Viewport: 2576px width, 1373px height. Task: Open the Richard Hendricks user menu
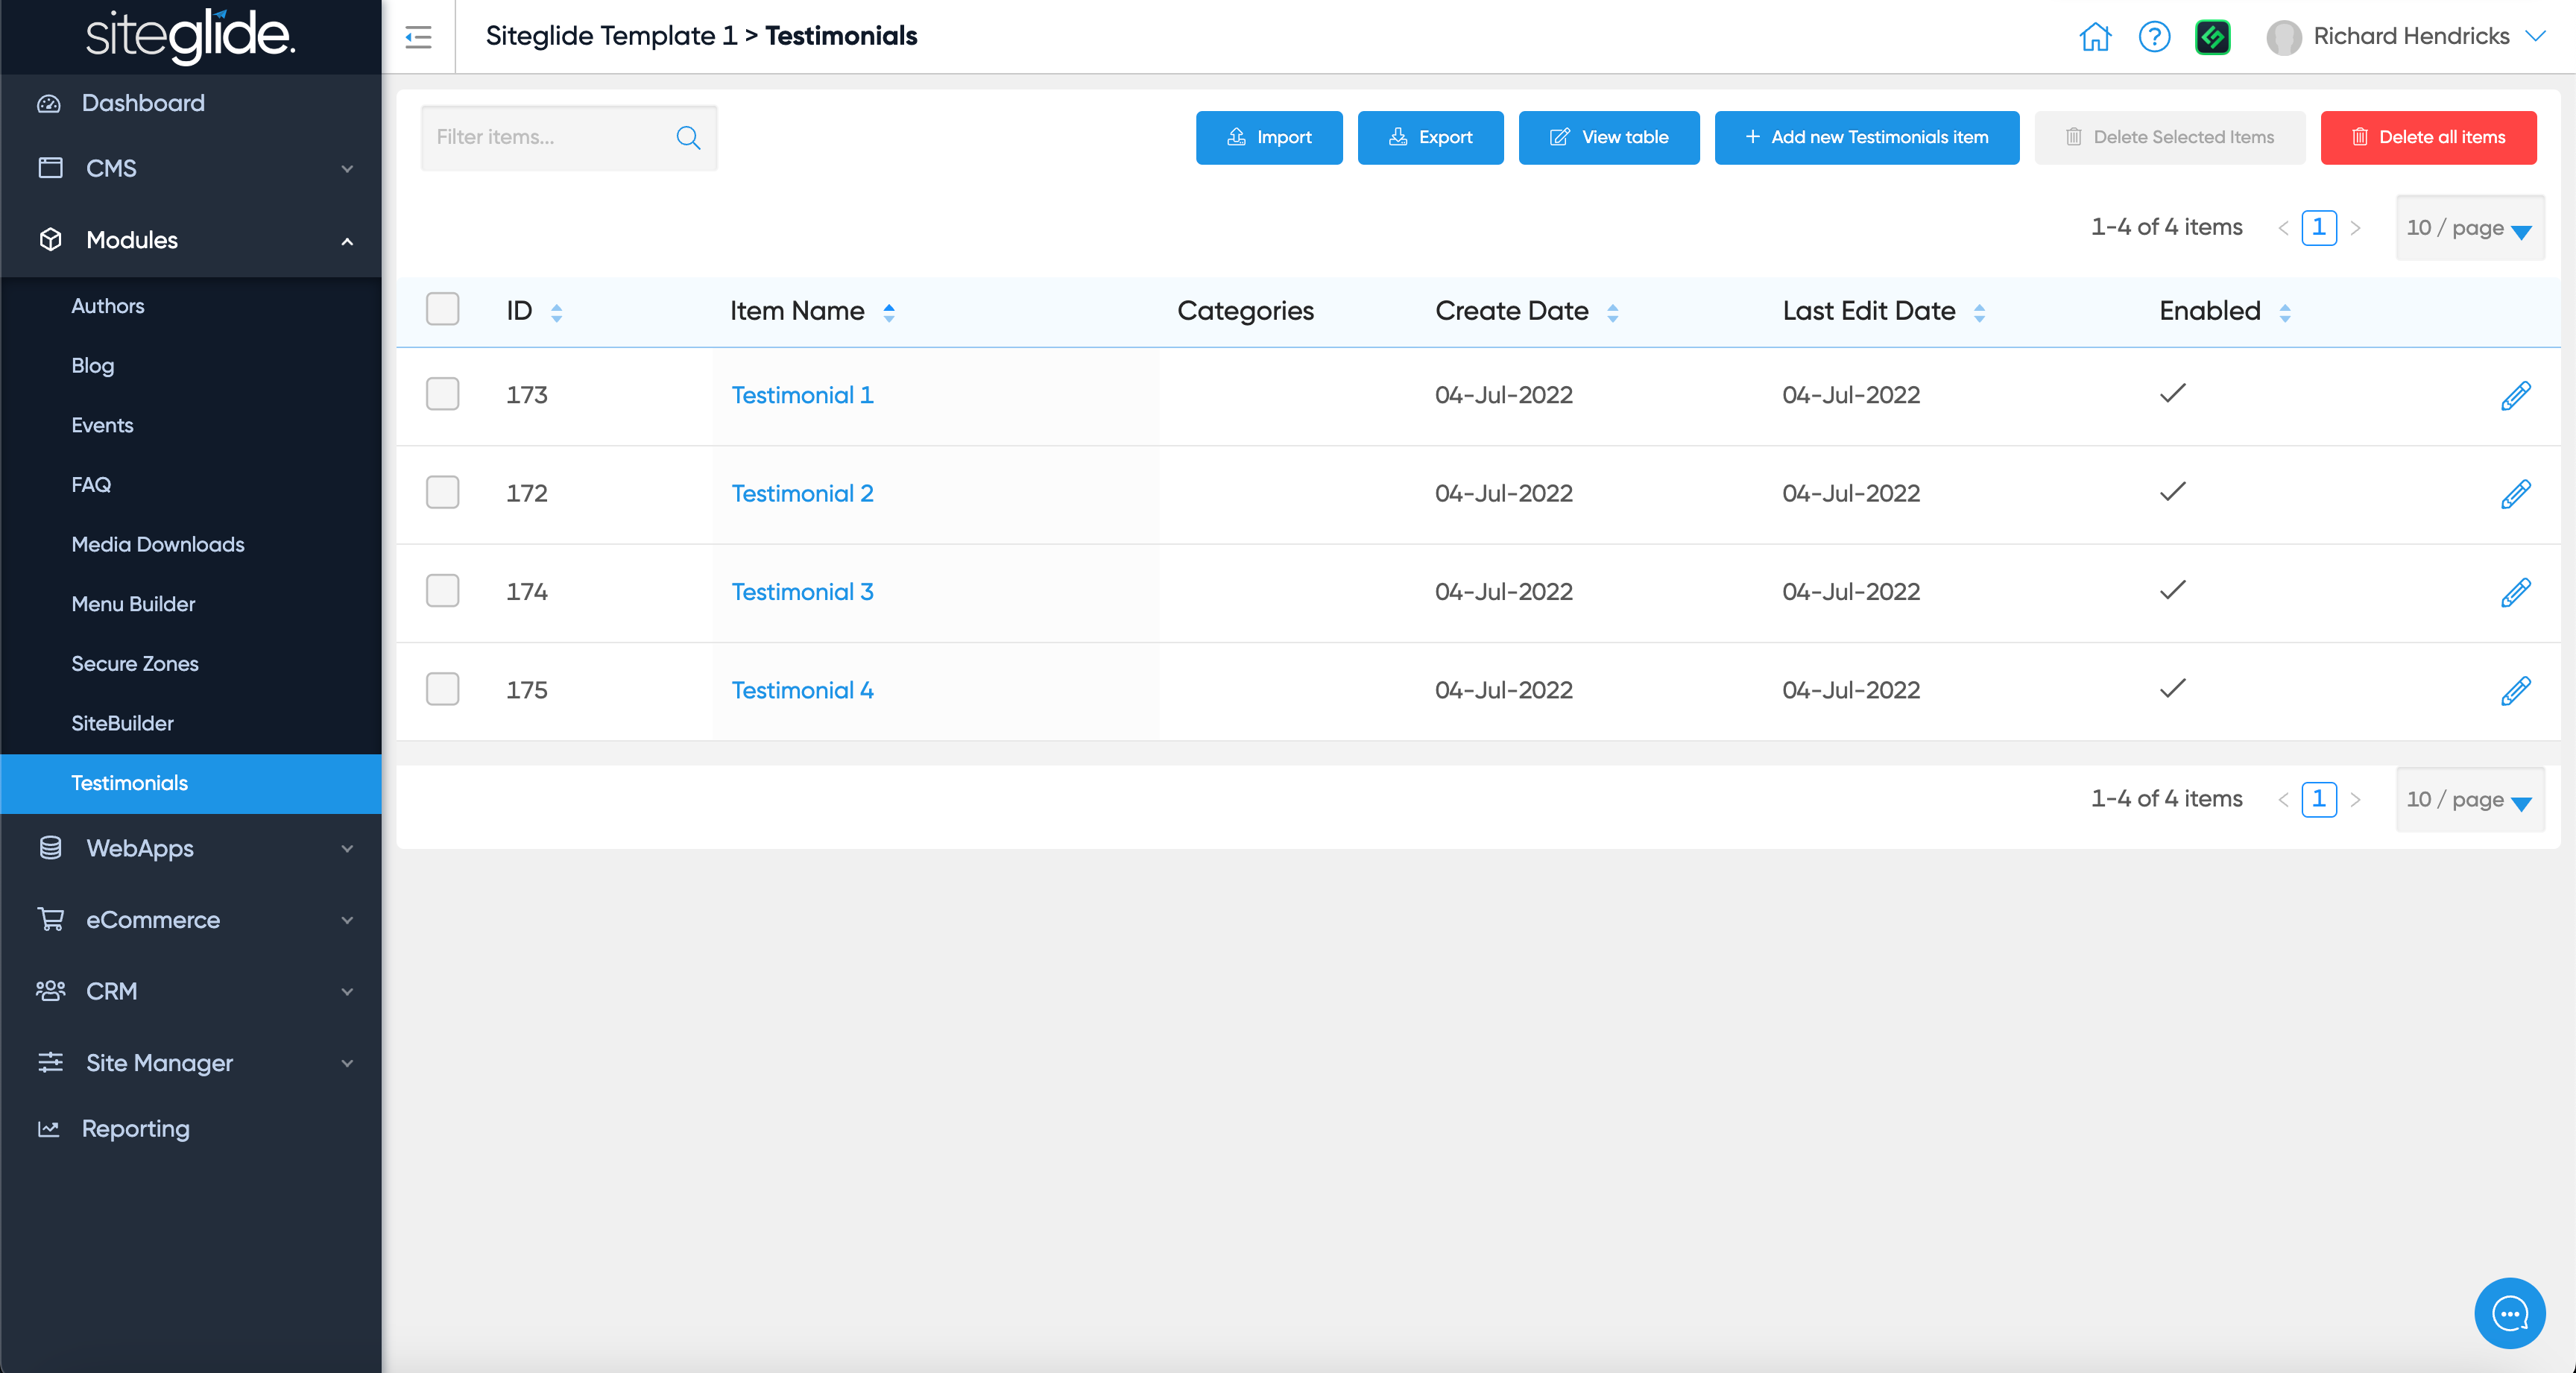(x=2410, y=37)
